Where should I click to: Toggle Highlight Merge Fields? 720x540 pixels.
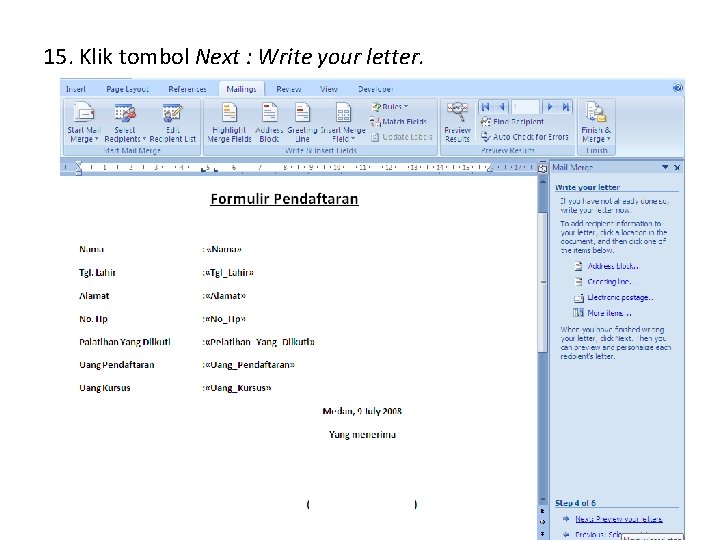[x=229, y=123]
